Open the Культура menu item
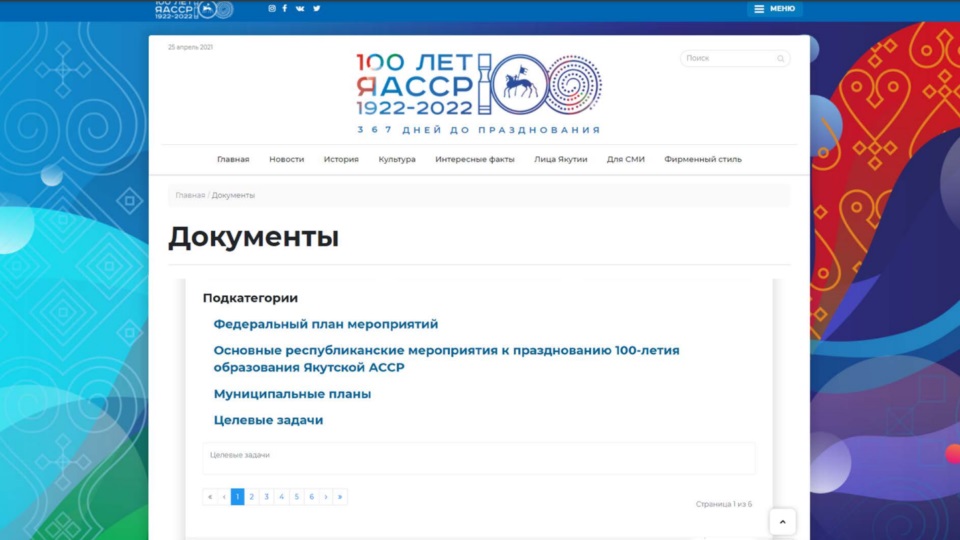960x540 pixels. point(397,159)
